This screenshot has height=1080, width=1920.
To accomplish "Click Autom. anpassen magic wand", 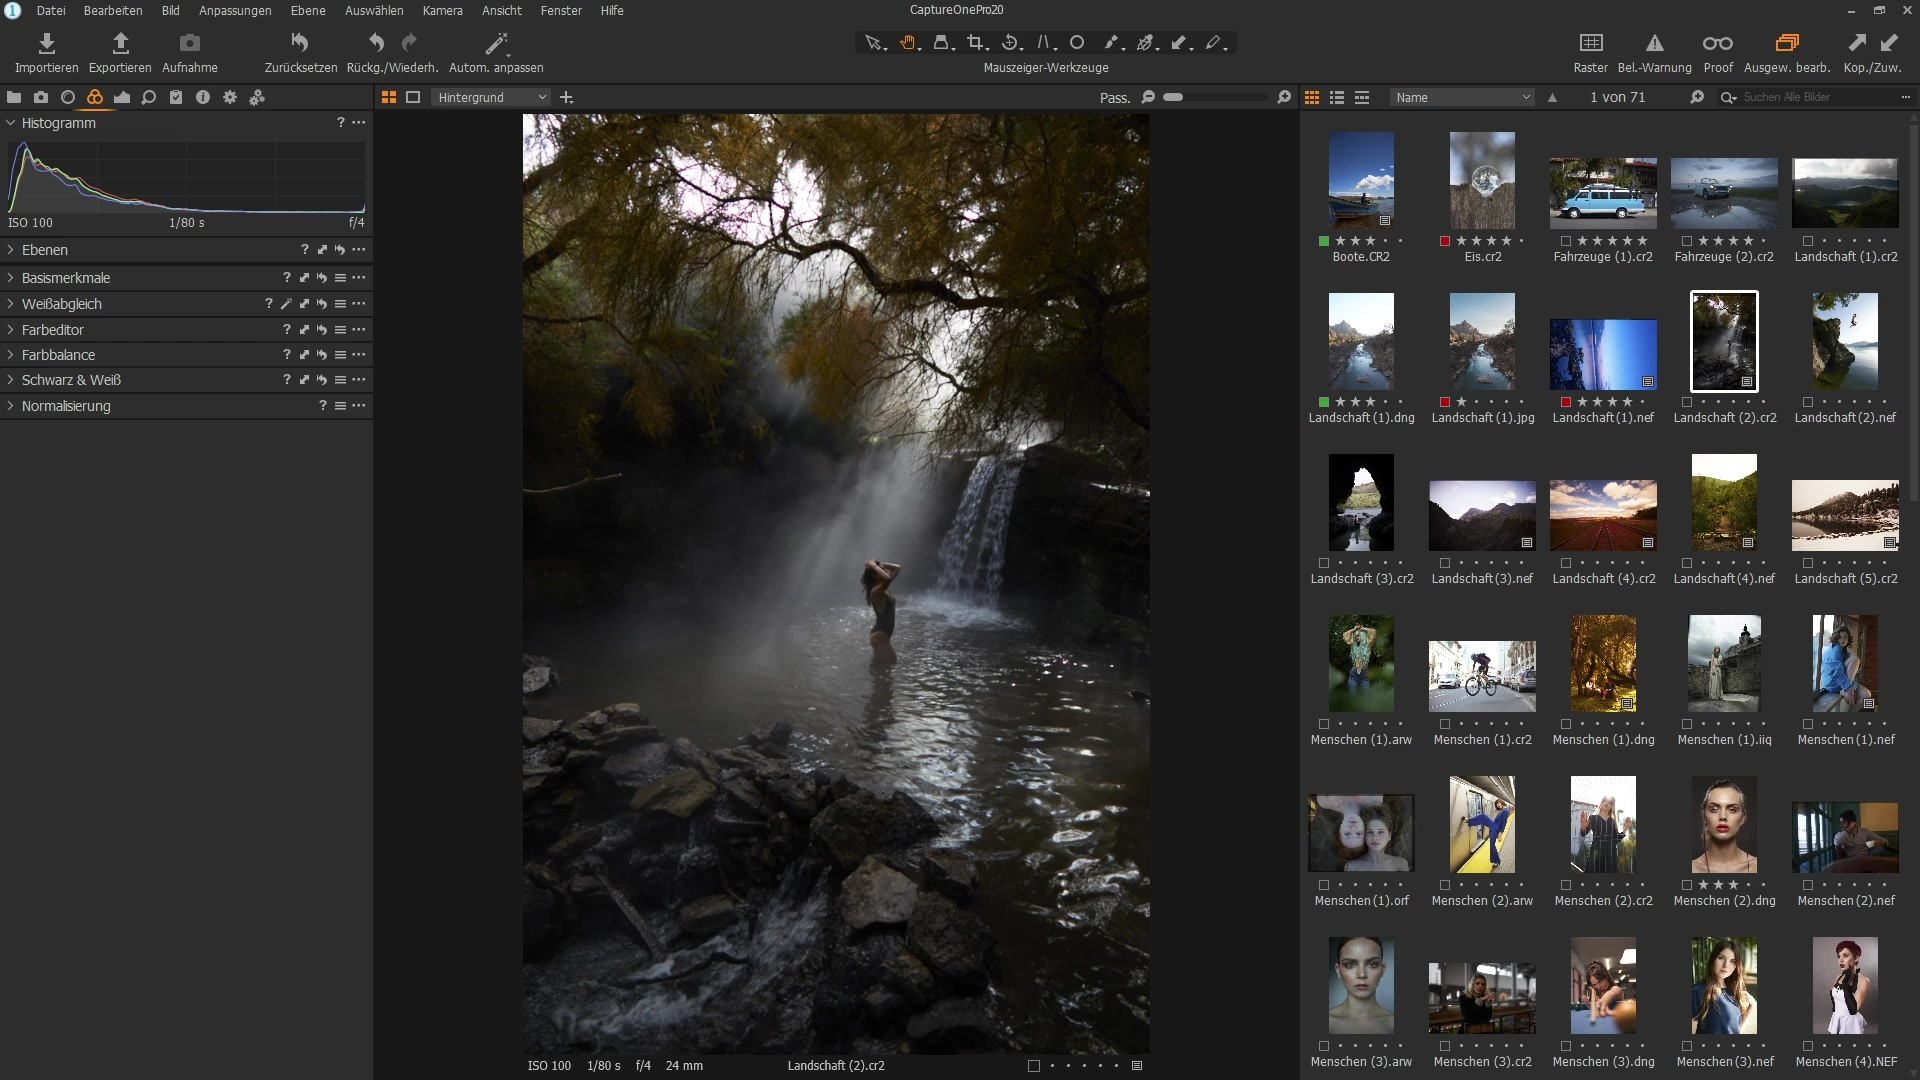I will click(496, 43).
